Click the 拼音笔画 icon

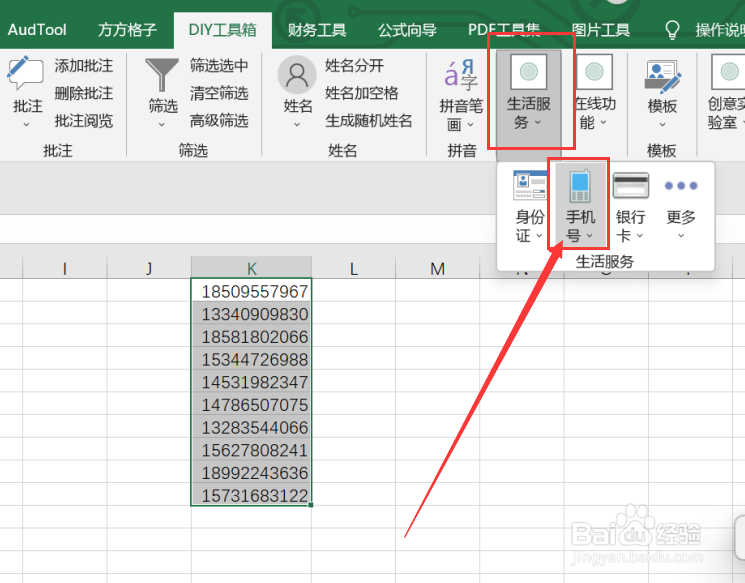(460, 76)
